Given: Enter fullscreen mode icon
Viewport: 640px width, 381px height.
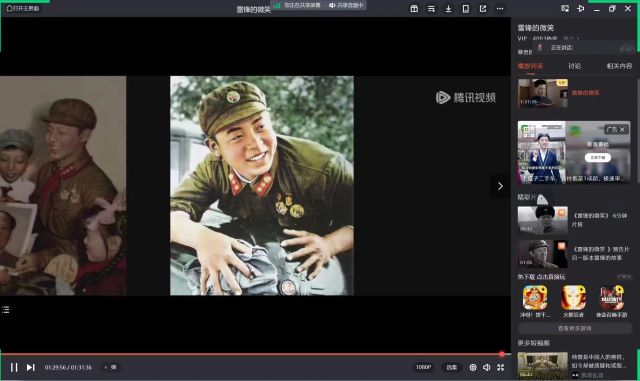Looking at the screenshot, I should coord(500,367).
